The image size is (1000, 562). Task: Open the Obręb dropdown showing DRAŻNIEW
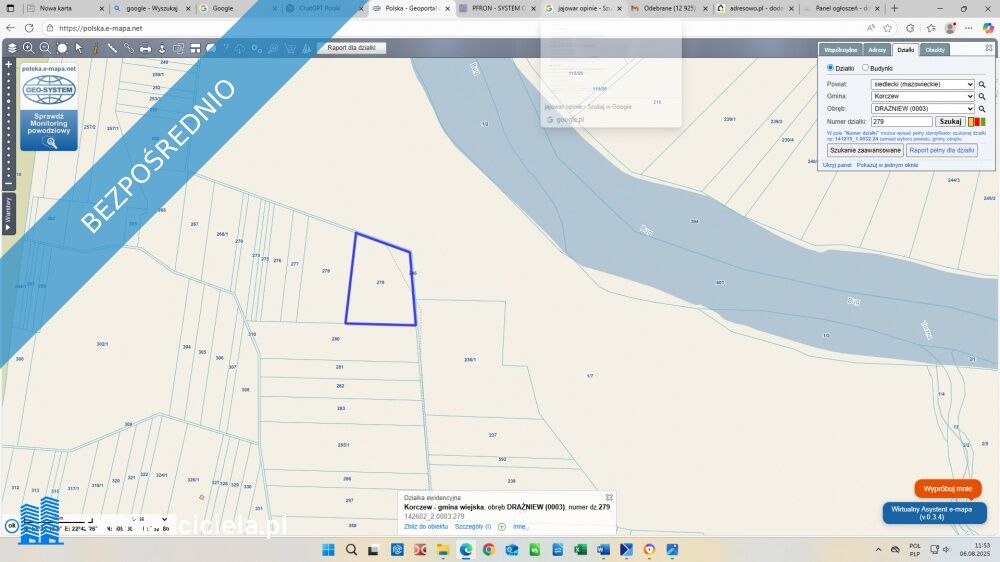coord(922,109)
